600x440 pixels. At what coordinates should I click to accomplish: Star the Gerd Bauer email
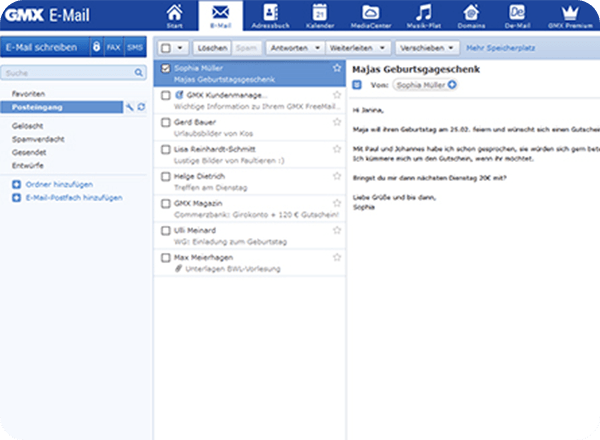(337, 122)
